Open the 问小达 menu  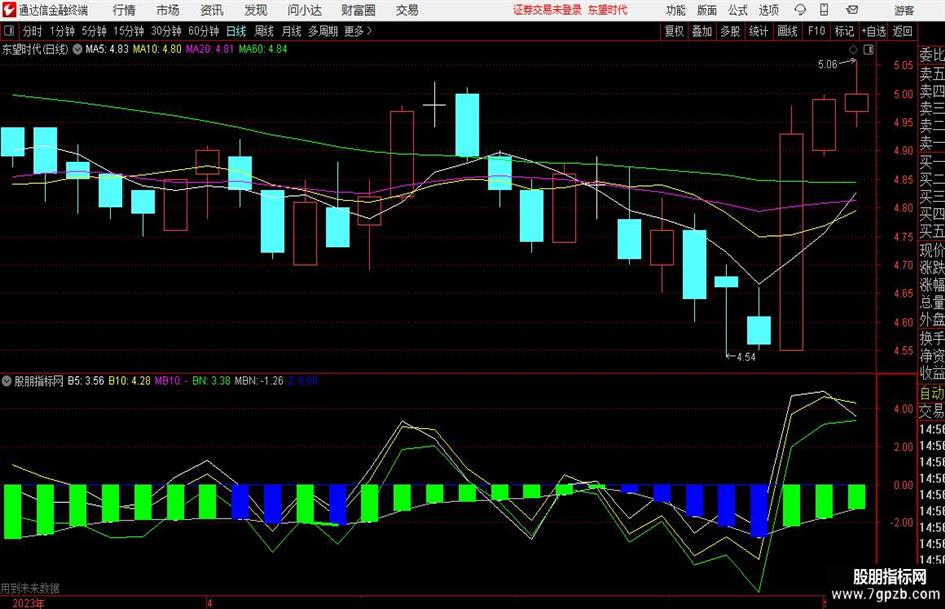pyautogui.click(x=304, y=10)
